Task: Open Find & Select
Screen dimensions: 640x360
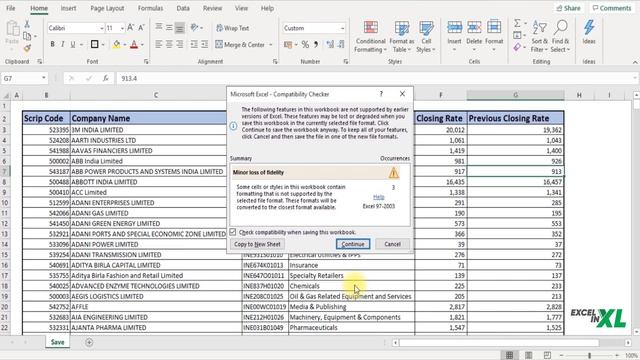Action: click(x=560, y=37)
